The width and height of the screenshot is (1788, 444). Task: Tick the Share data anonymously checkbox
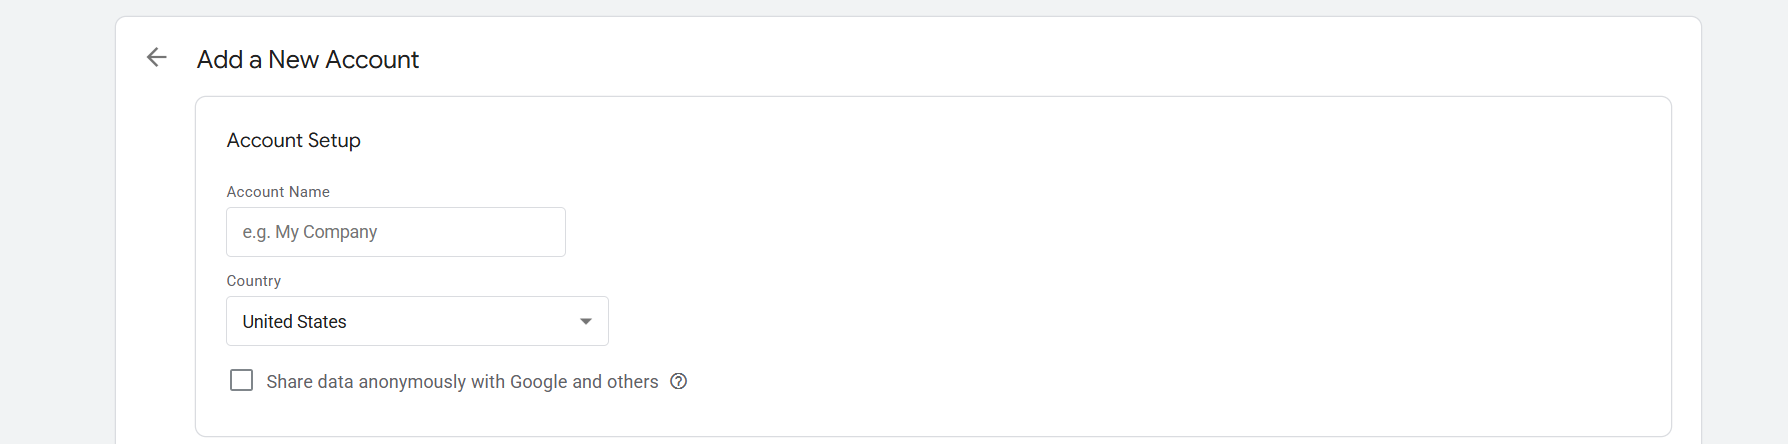click(x=241, y=381)
